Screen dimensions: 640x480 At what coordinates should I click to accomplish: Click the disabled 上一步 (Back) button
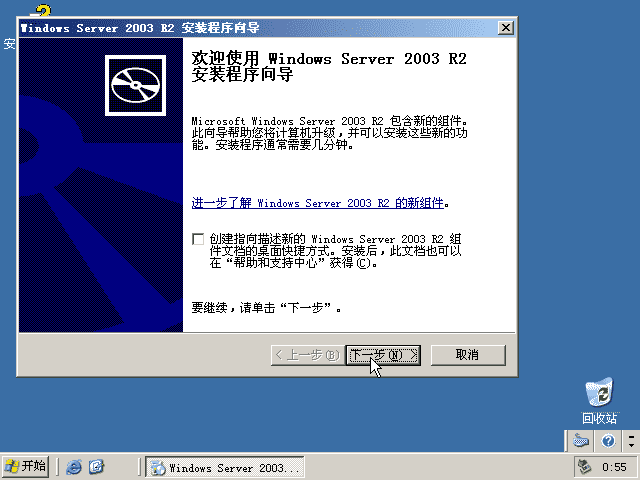[306, 355]
